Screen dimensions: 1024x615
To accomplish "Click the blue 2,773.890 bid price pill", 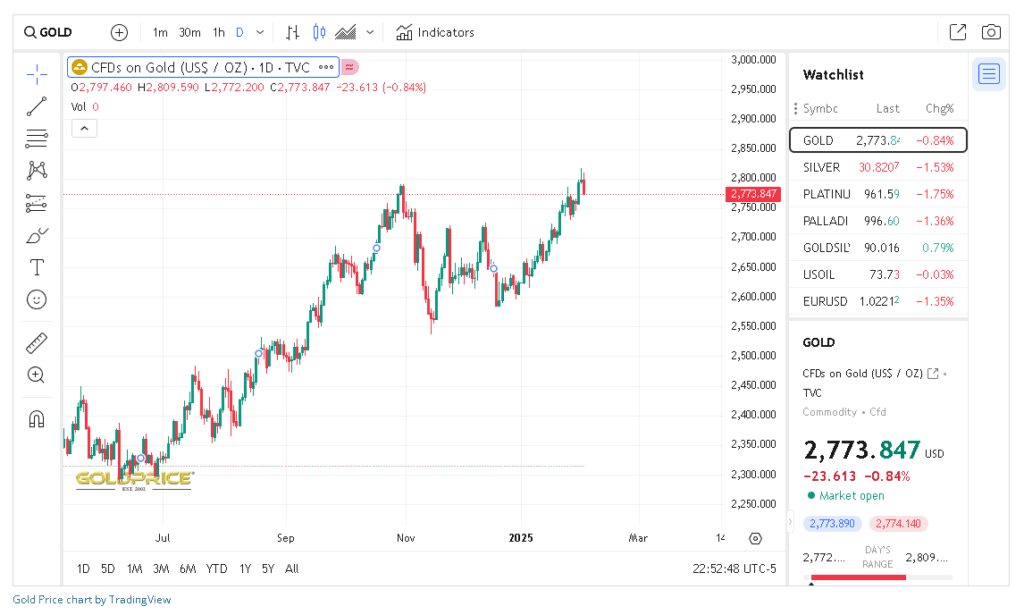I will tap(832, 524).
